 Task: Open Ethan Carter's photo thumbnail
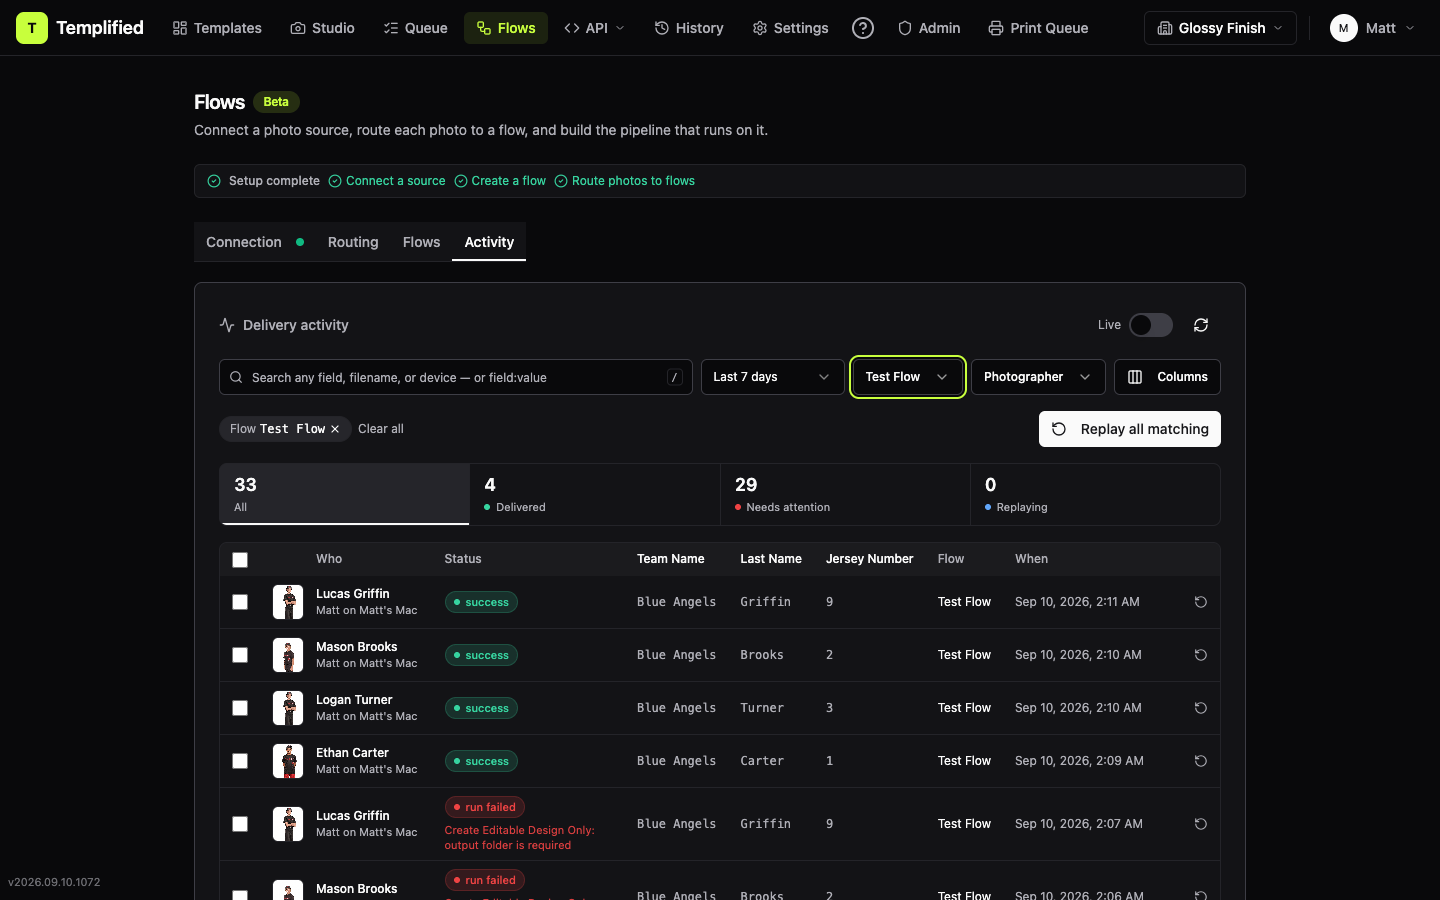tap(288, 761)
